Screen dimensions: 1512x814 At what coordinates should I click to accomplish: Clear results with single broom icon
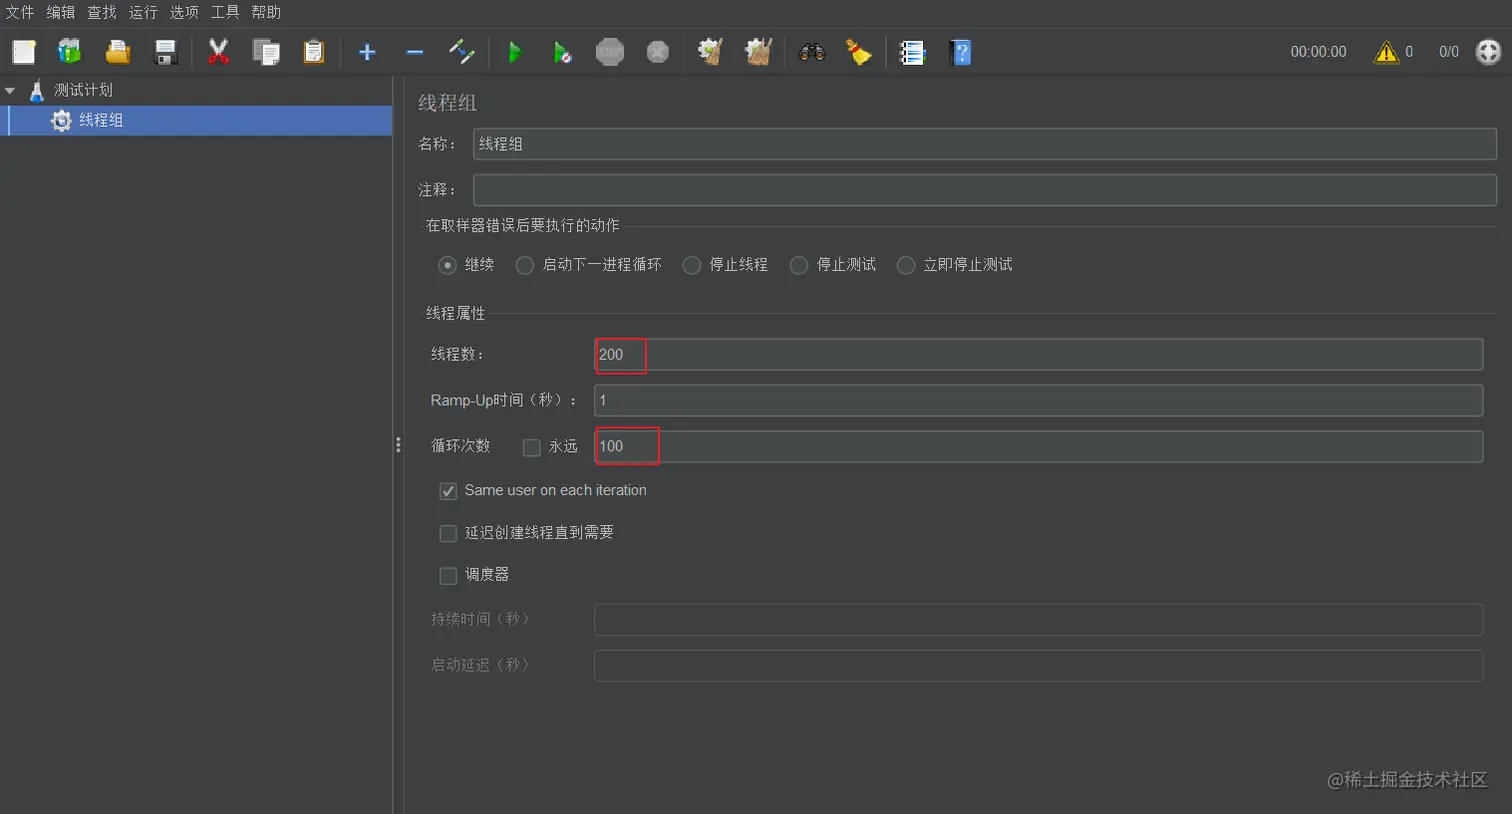point(710,52)
